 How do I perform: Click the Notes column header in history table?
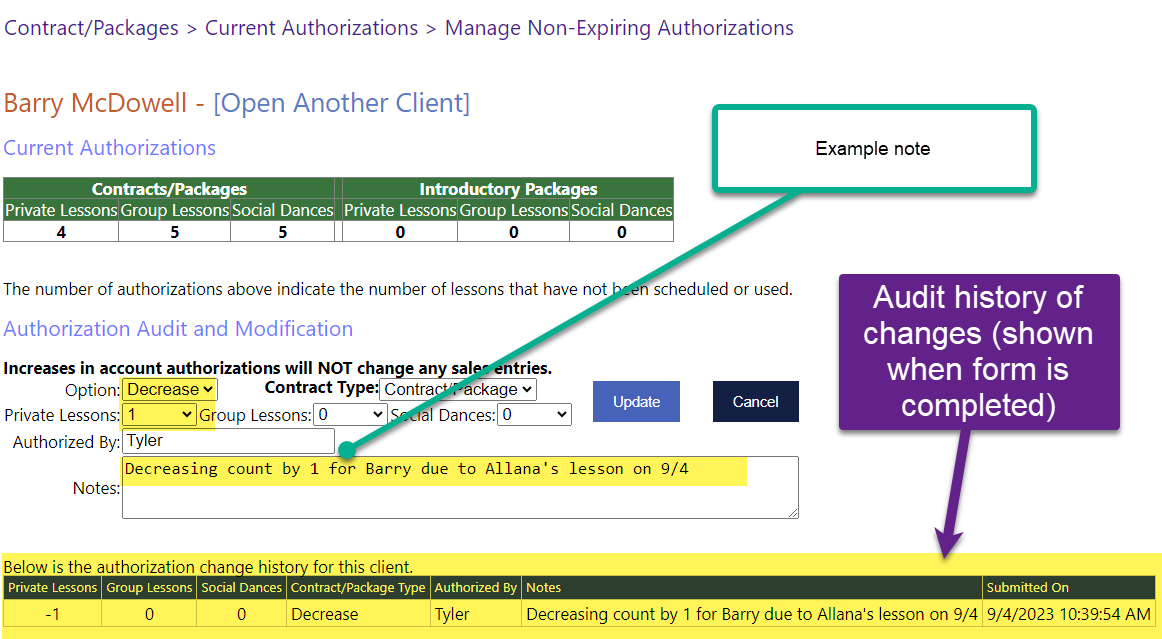(x=544, y=588)
